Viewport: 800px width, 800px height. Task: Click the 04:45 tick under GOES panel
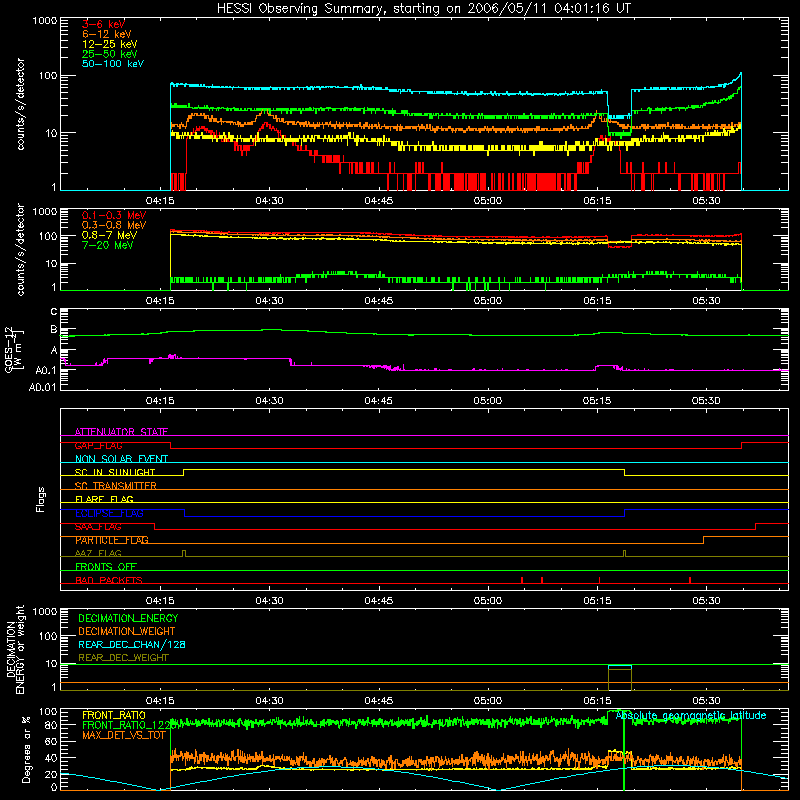[x=379, y=401]
